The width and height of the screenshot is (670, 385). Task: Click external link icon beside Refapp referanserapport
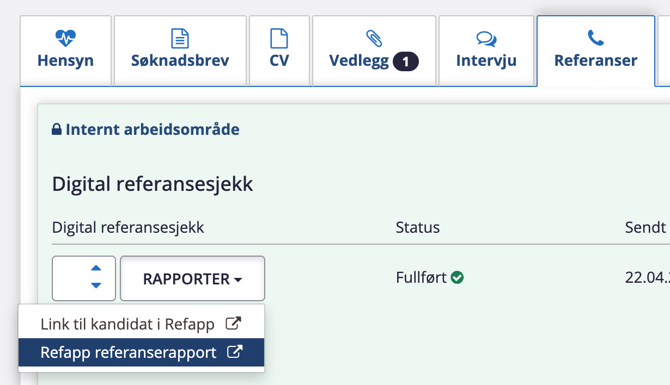[x=235, y=352]
